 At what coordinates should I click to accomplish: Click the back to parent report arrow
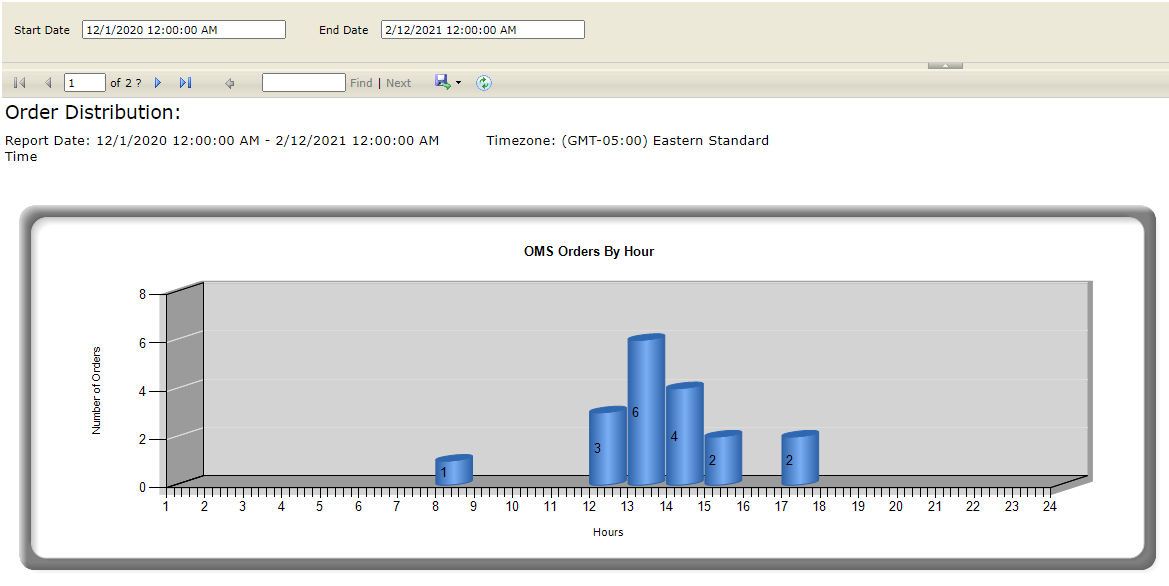(229, 83)
